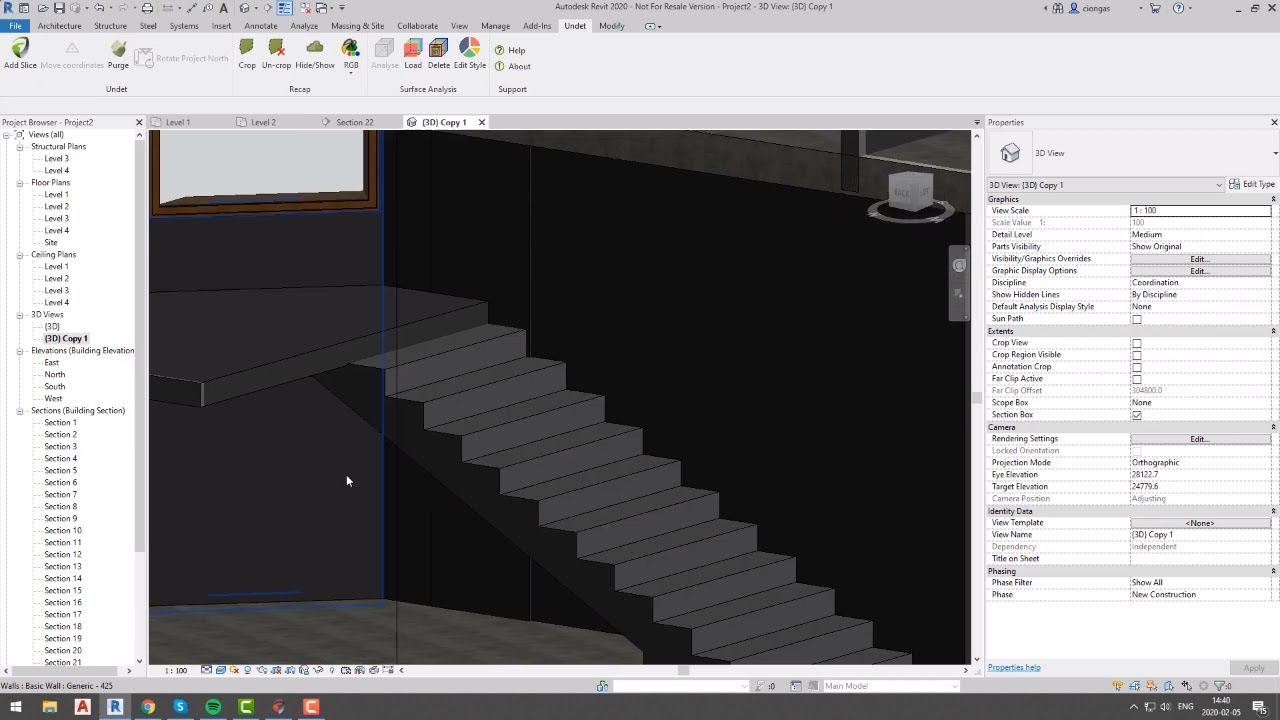Click the filter icon in the status bar
This screenshot has height=720, width=1280.
(1218, 686)
